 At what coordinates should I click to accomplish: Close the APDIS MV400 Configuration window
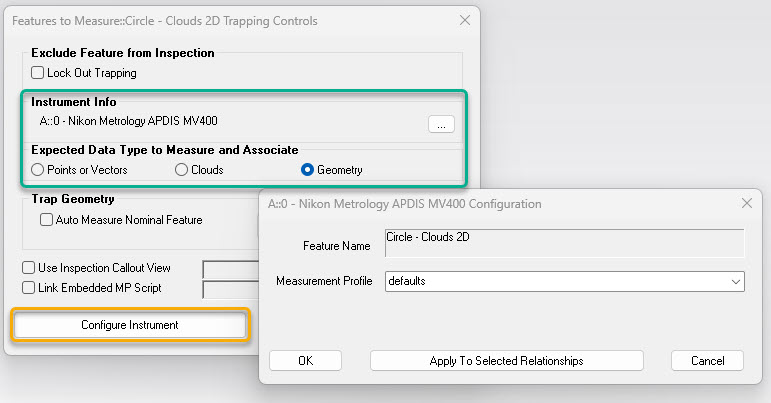pos(746,203)
